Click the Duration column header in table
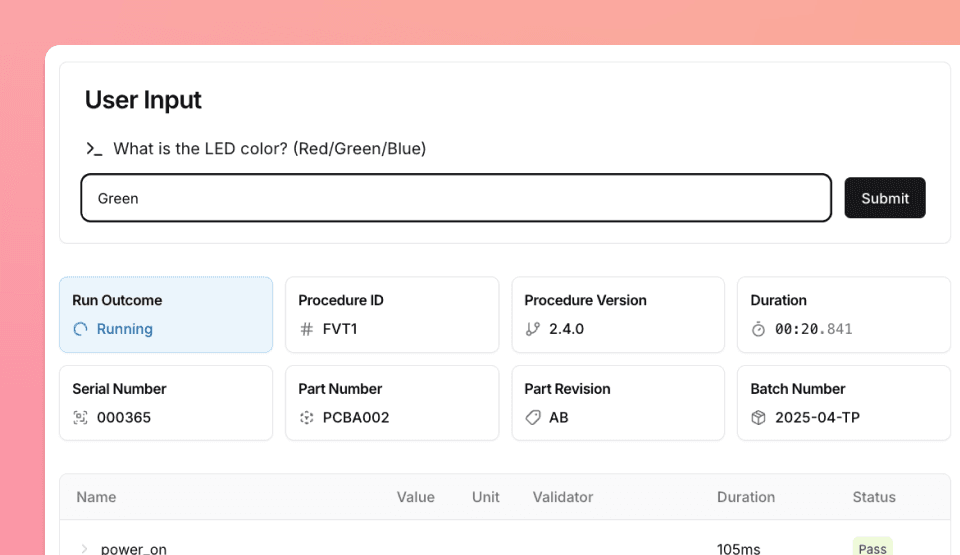The width and height of the screenshot is (960, 555). [x=746, y=497]
